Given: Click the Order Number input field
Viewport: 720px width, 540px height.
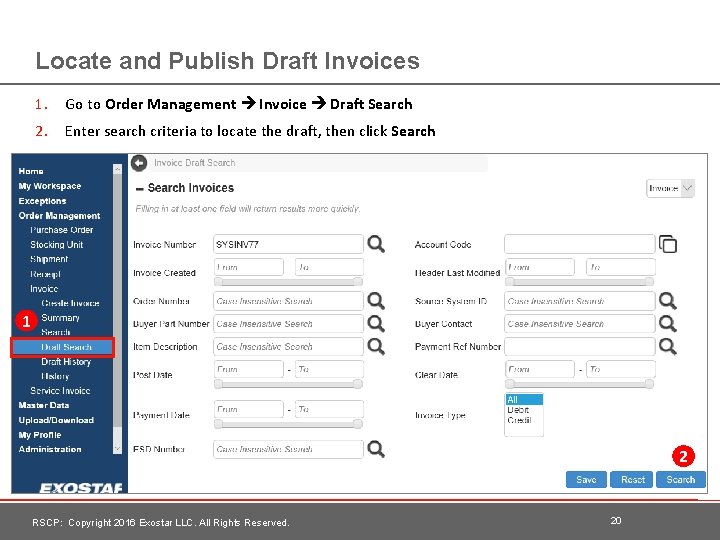Looking at the screenshot, I should point(288,301).
